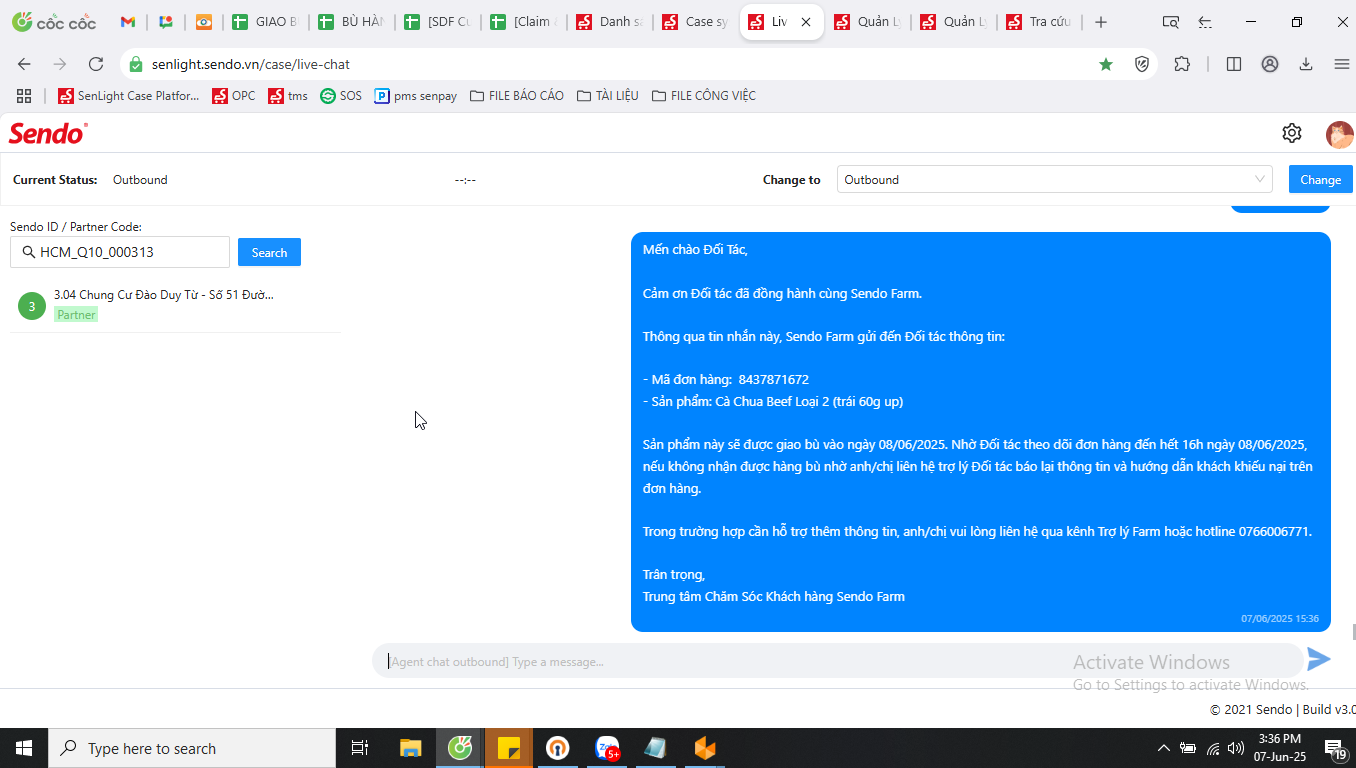This screenshot has height=768, width=1356.
Task: Send the message with the paper plane icon
Action: (x=1319, y=659)
